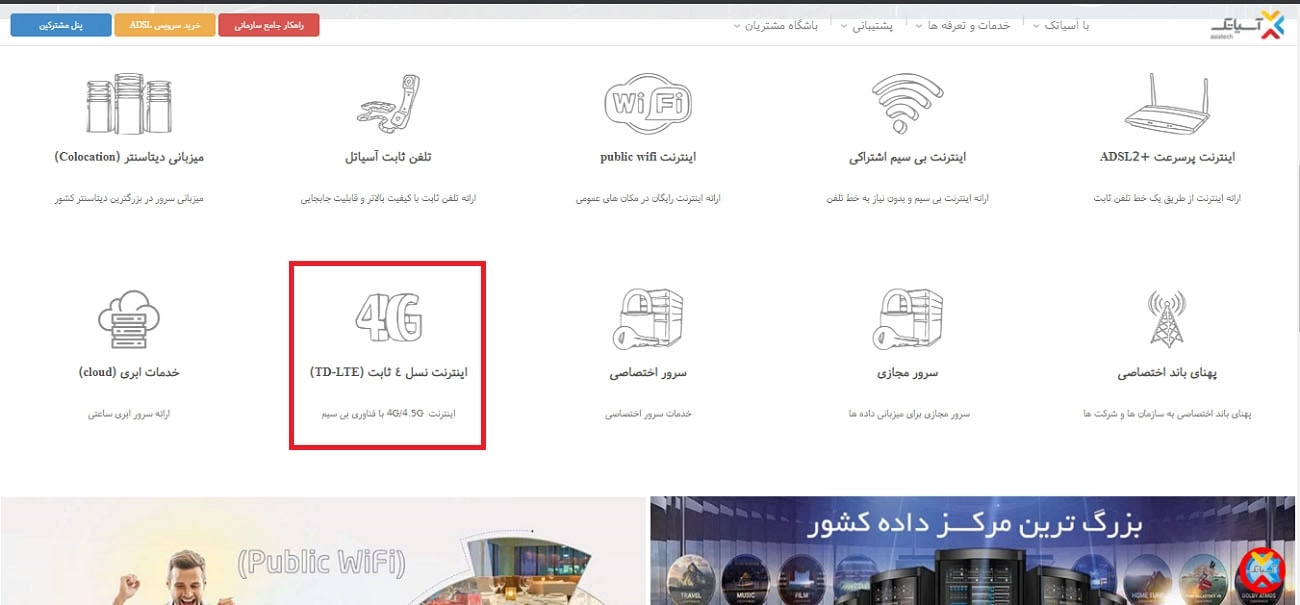Click the dedicated server padlock icon
Image resolution: width=1300 pixels, height=605 pixels.
click(648, 316)
